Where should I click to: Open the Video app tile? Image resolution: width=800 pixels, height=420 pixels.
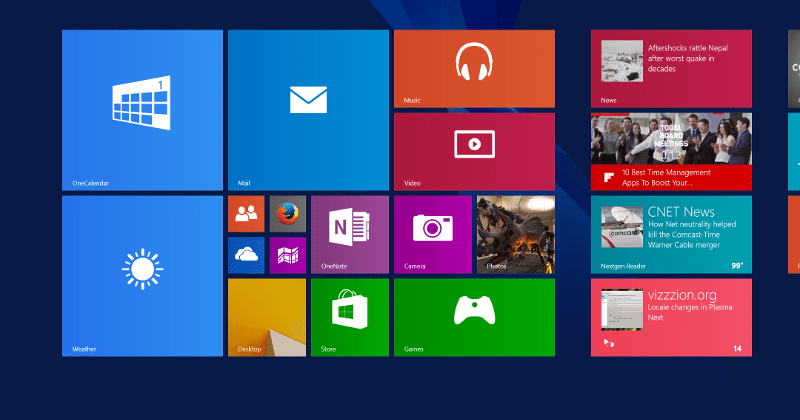pos(474,150)
